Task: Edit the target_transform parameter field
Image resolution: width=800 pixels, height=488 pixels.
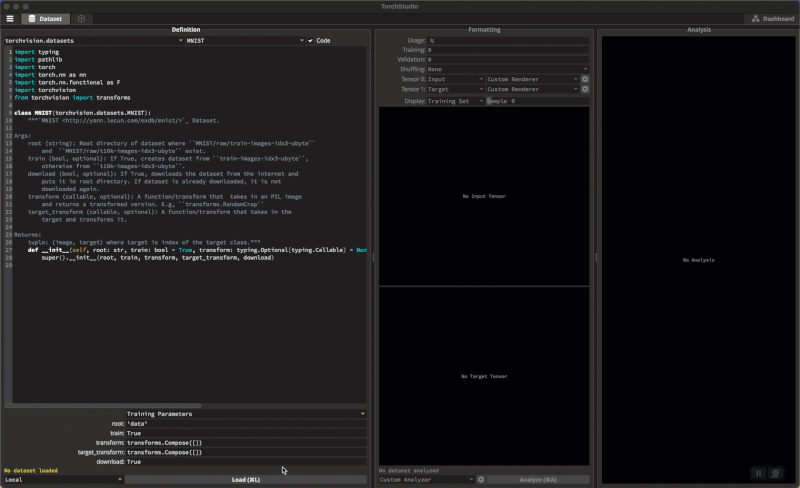Action: click(x=246, y=452)
